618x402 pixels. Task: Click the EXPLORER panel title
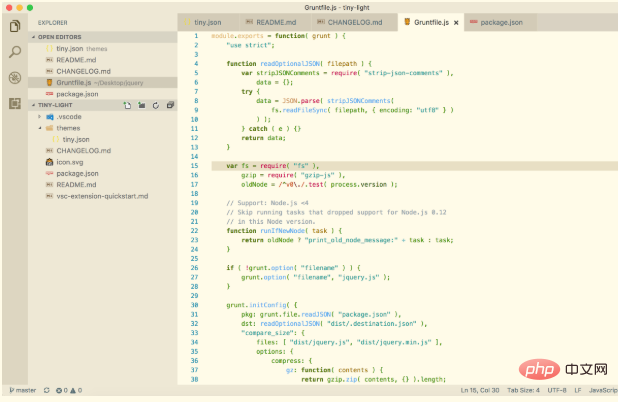[53, 23]
